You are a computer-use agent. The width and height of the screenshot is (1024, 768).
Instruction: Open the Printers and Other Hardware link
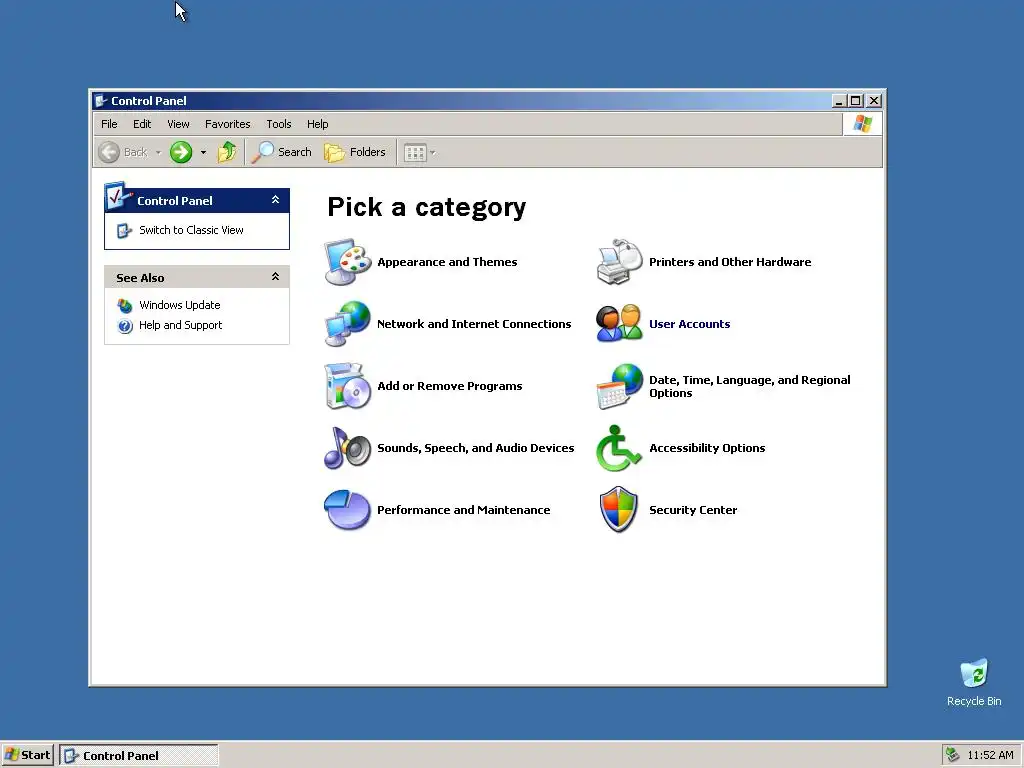[730, 262]
